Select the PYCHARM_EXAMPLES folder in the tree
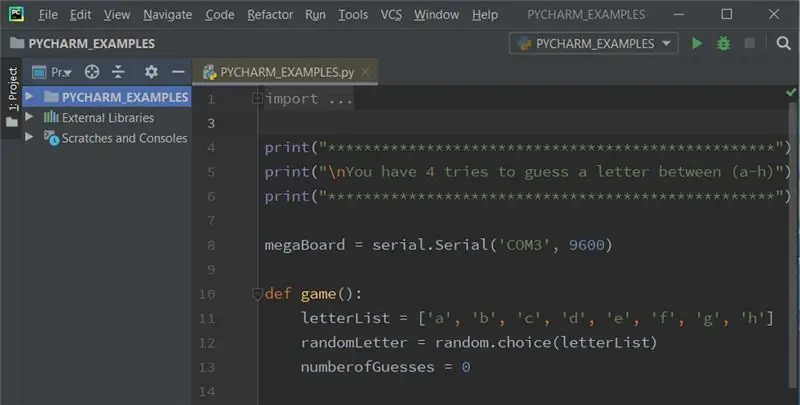The width and height of the screenshot is (800, 405). click(125, 97)
